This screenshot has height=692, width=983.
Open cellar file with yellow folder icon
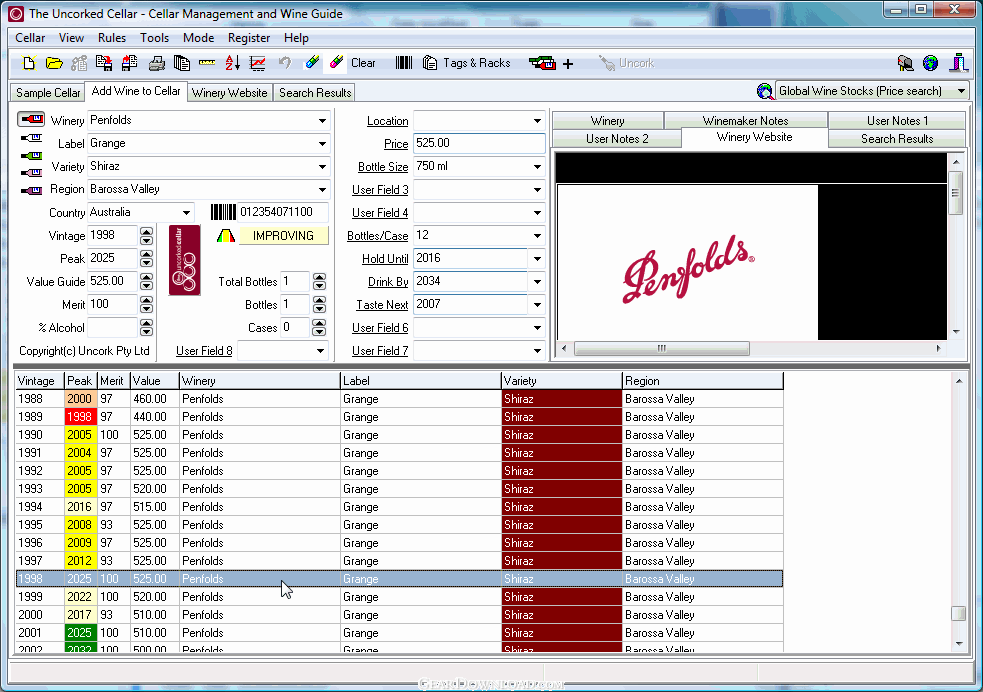click(x=55, y=63)
